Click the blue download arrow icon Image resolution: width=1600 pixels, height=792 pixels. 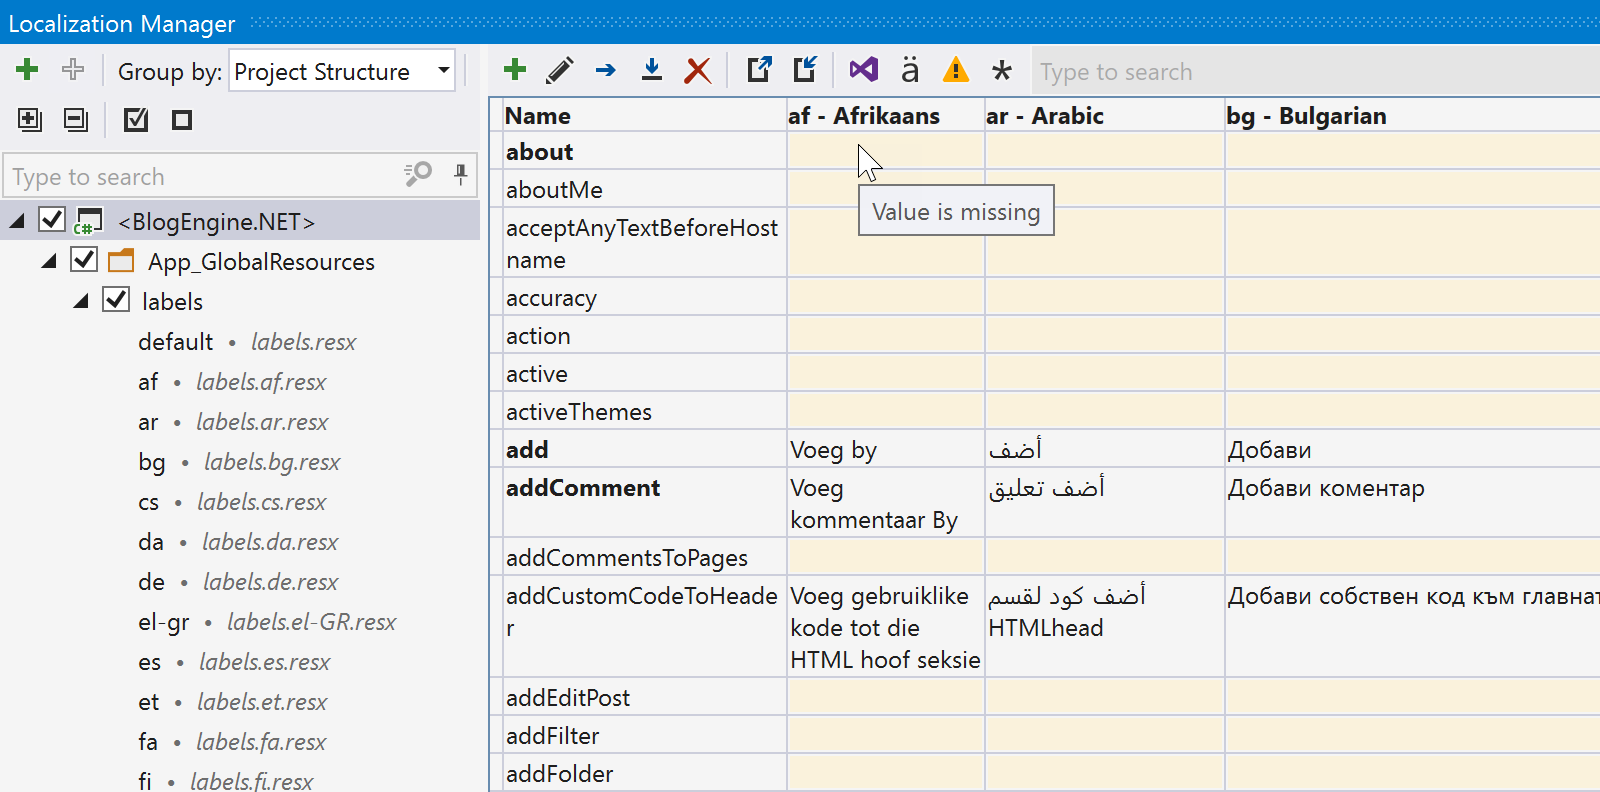coord(652,70)
